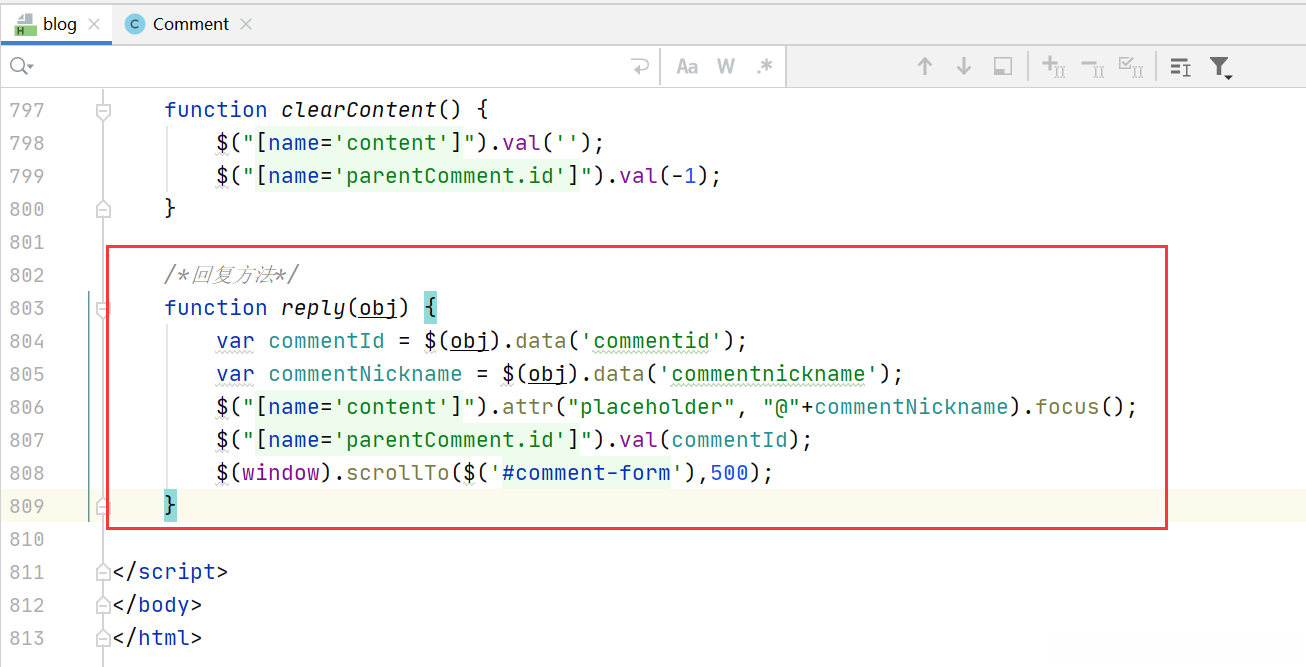1306x667 pixels.
Task: Click closing script tag text
Action: tap(170, 572)
